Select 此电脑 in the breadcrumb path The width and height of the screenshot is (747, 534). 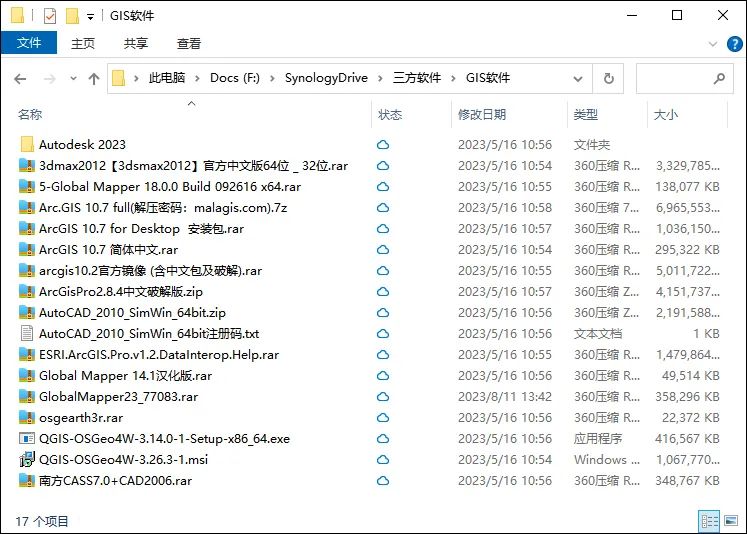[x=167, y=78]
